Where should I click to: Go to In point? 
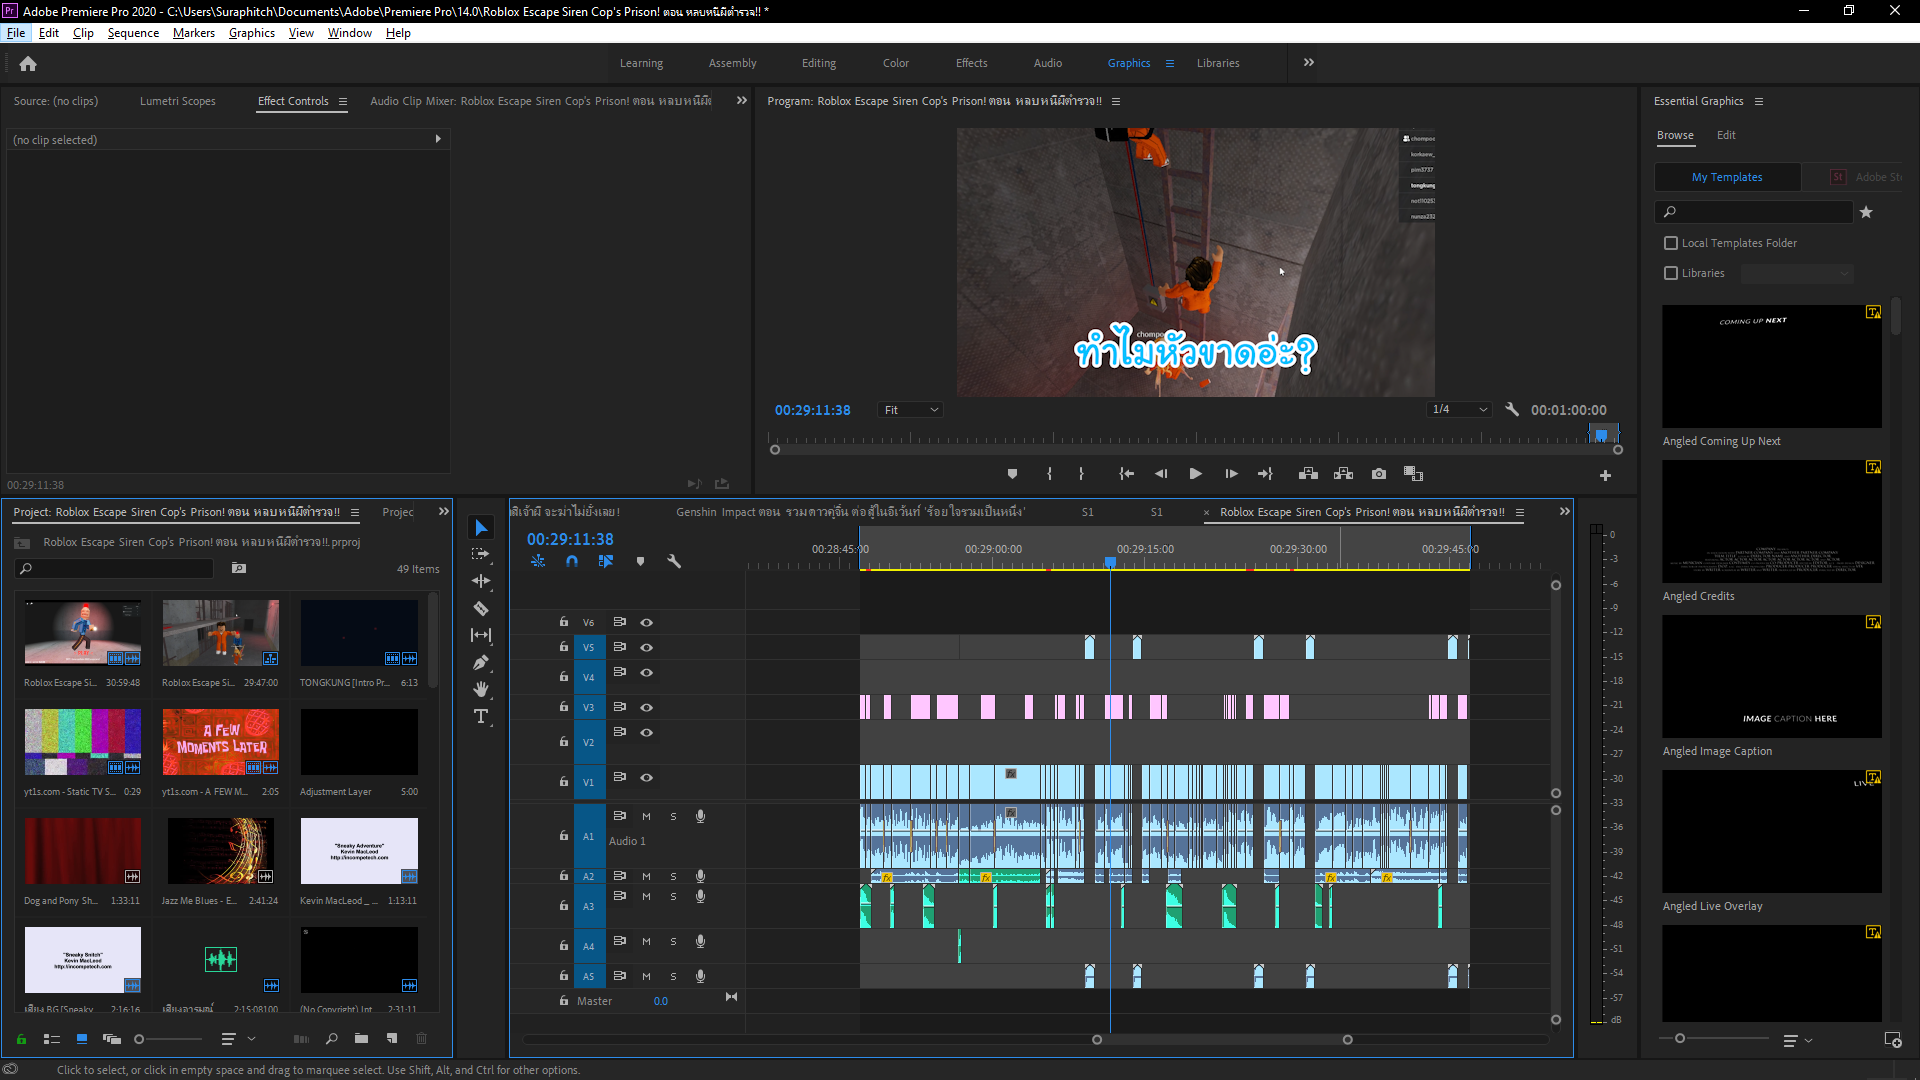tap(1127, 474)
